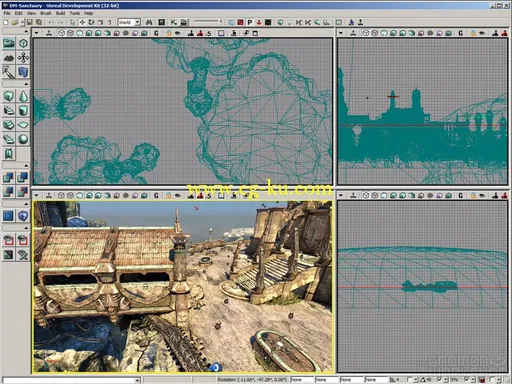This screenshot has width=512, height=384.
Task: Toggle game view G in top-left viewport
Action: click(156, 33)
